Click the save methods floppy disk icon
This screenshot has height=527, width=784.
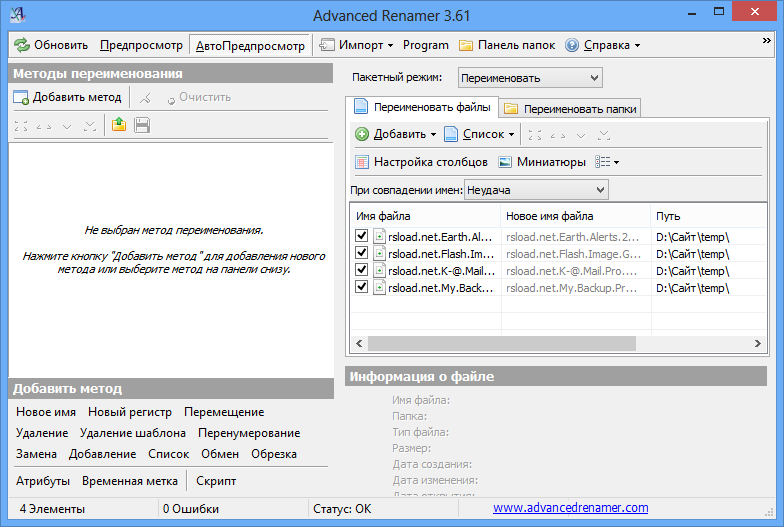(x=142, y=125)
